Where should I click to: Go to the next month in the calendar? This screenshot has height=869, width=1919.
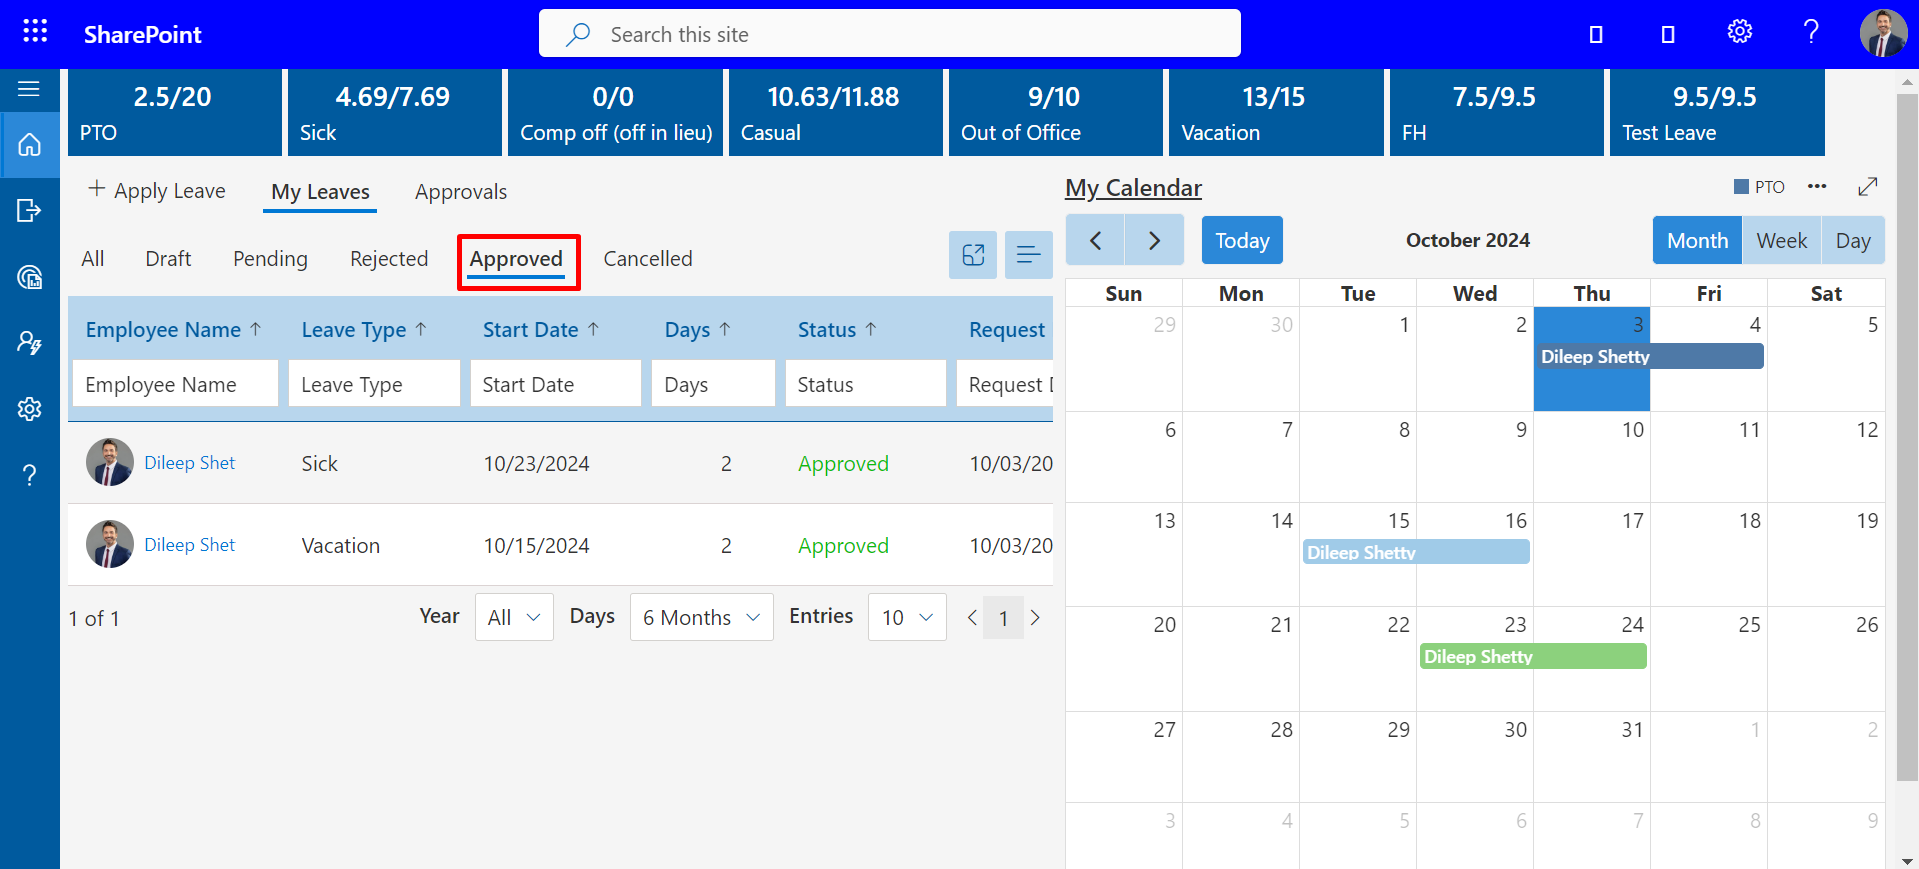(1154, 240)
